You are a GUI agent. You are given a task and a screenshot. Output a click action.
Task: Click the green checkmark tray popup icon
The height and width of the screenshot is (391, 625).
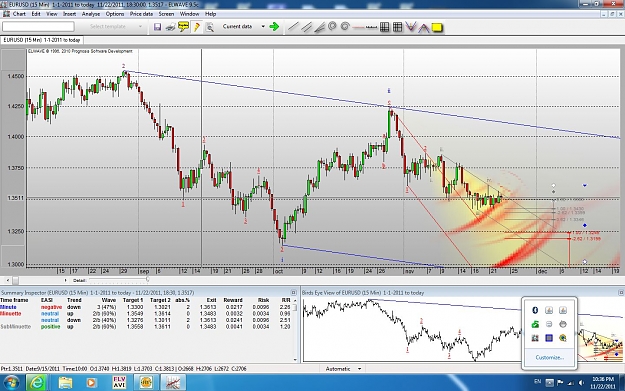pos(535,324)
